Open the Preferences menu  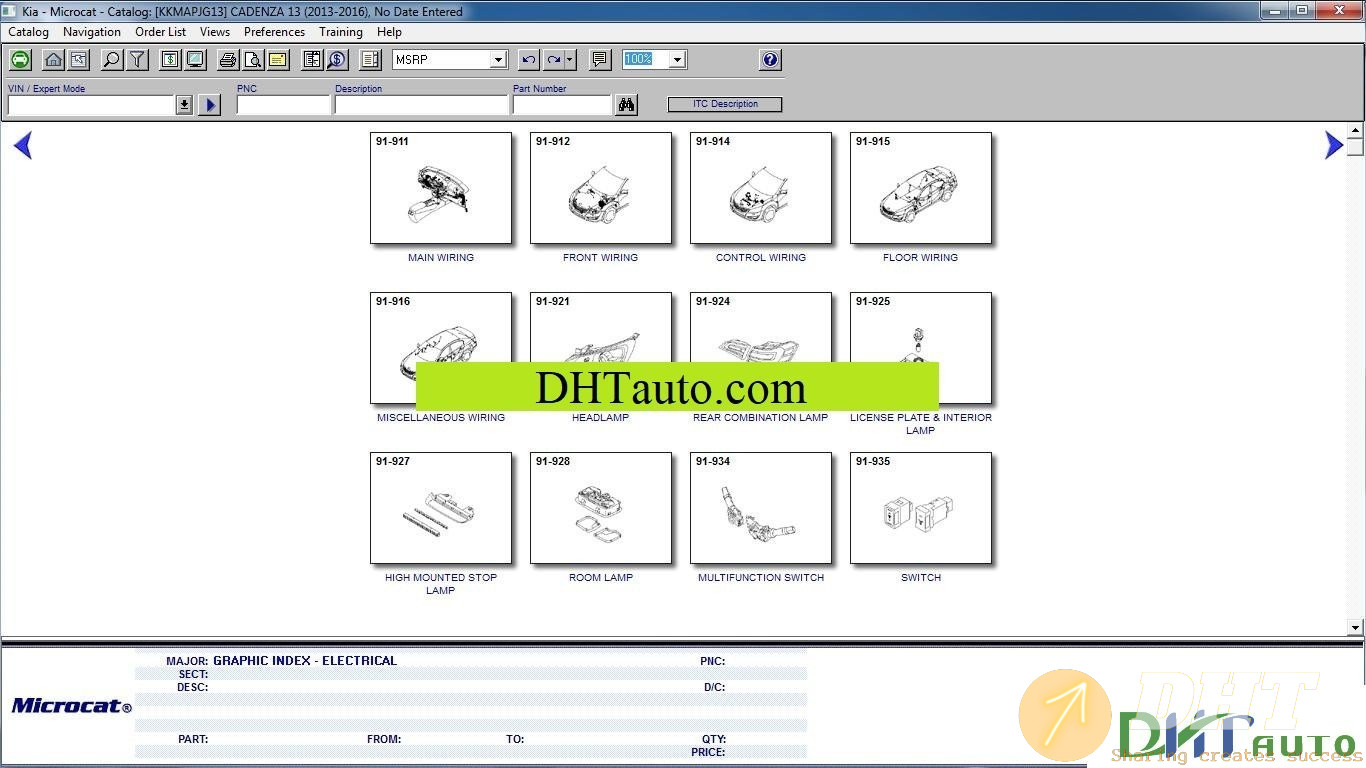275,32
